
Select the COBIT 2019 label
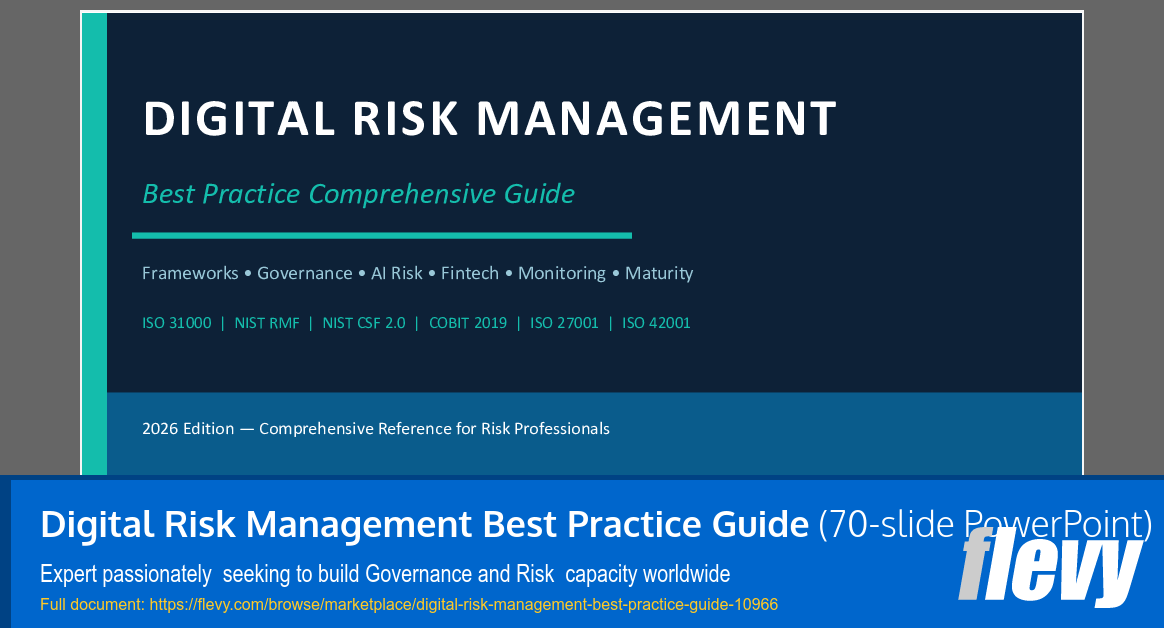point(468,322)
